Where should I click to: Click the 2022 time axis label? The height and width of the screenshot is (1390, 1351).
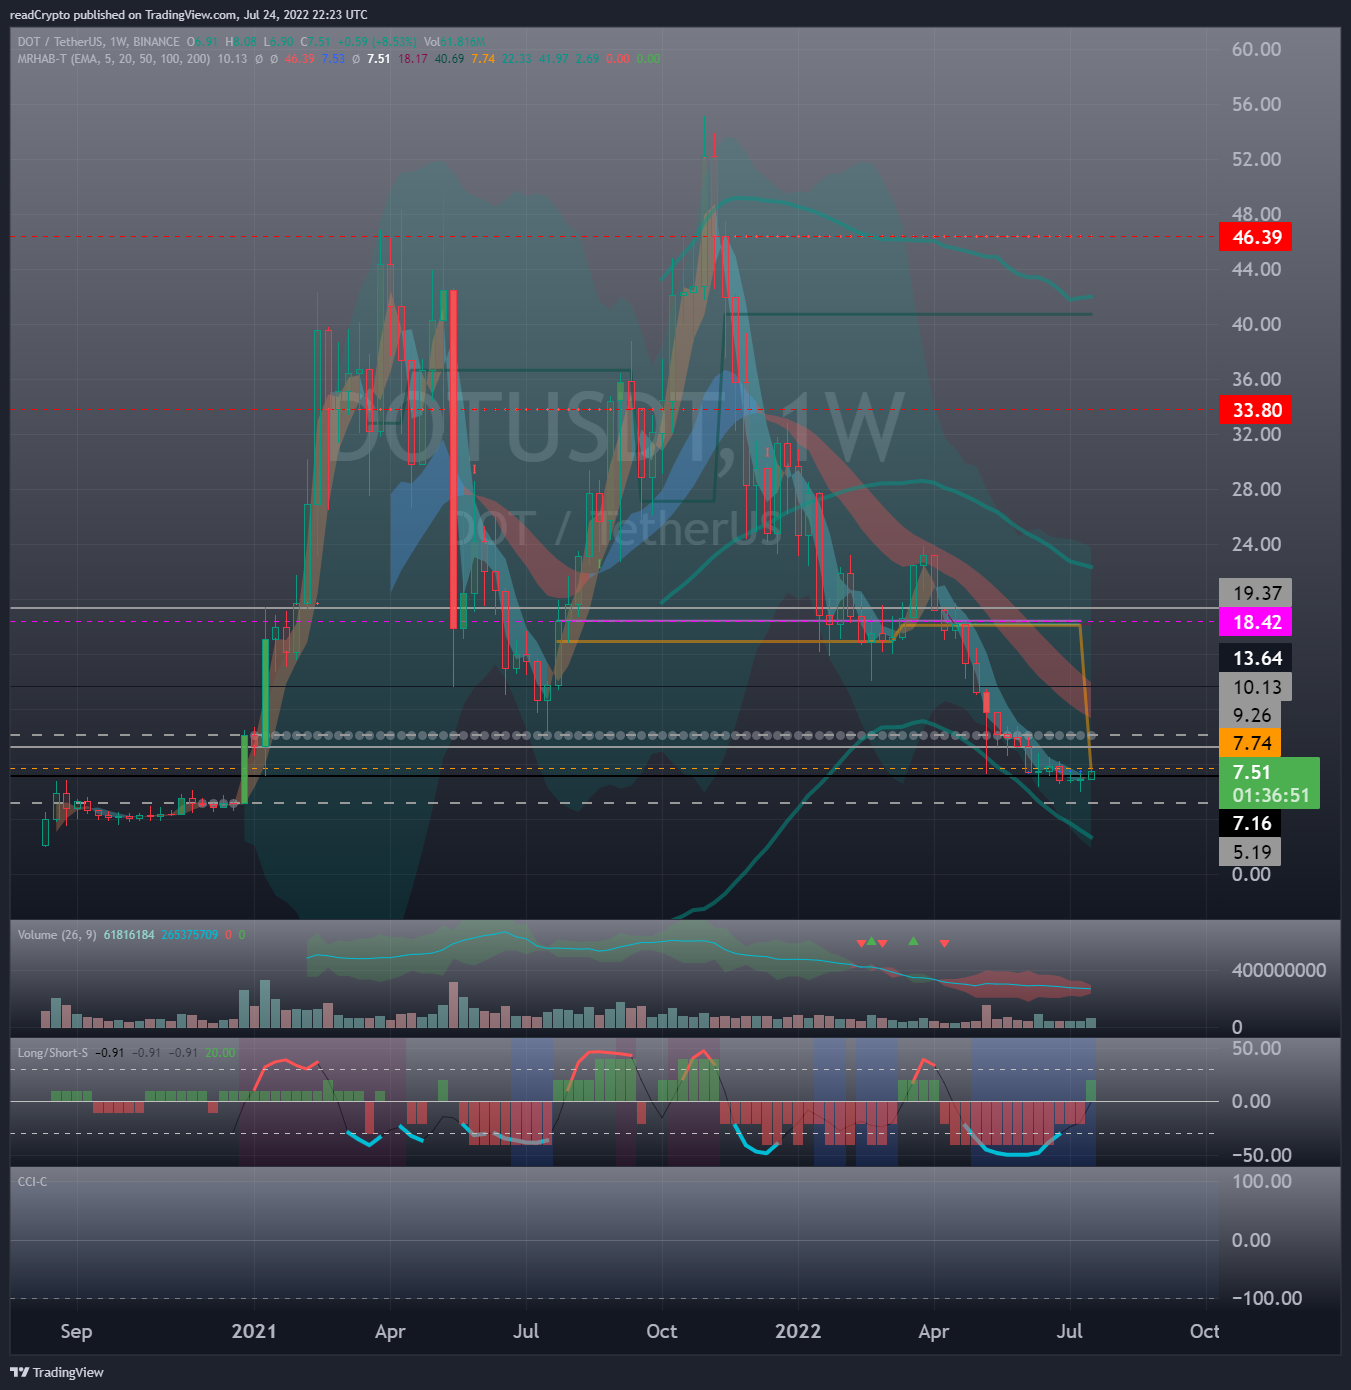click(798, 1331)
